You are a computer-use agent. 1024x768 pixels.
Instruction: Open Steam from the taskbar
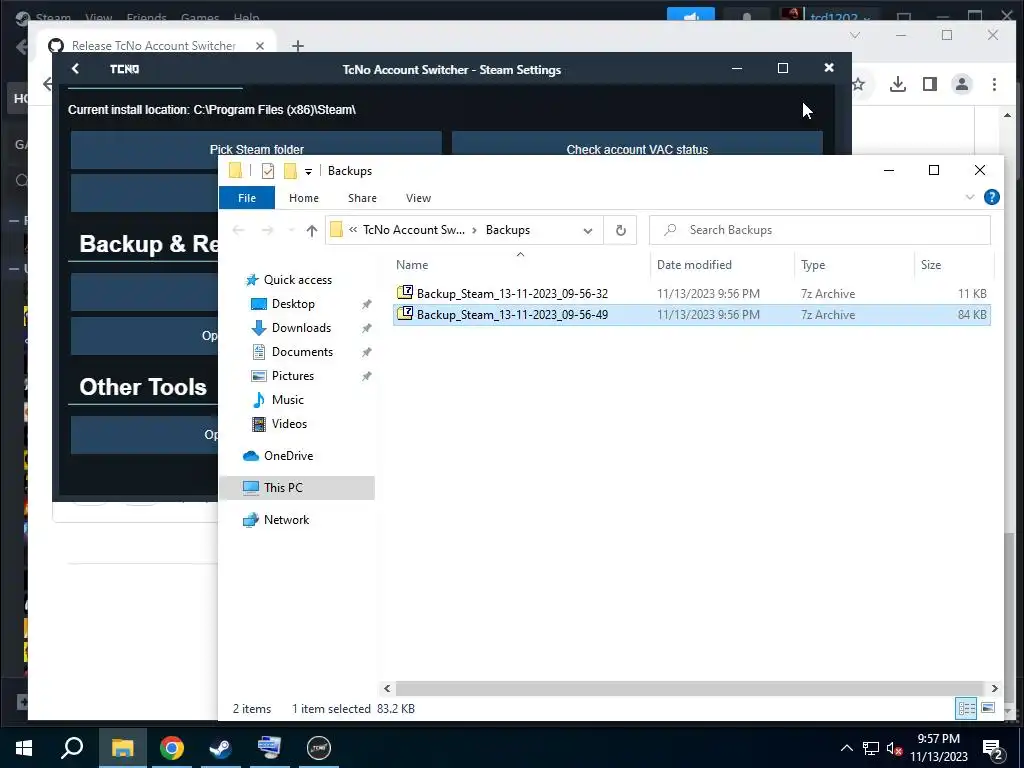[x=221, y=748]
